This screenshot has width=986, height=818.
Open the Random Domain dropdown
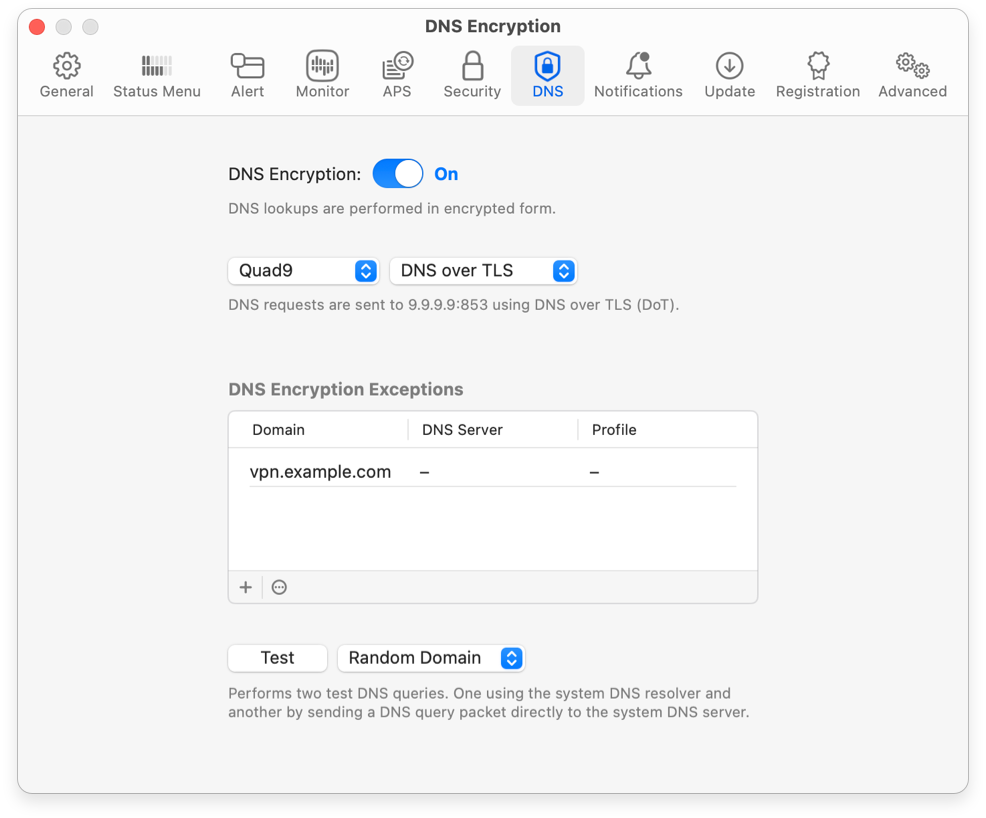(x=431, y=658)
